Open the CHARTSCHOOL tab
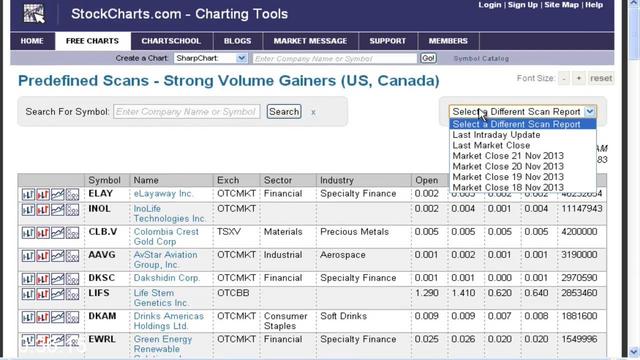 point(171,41)
